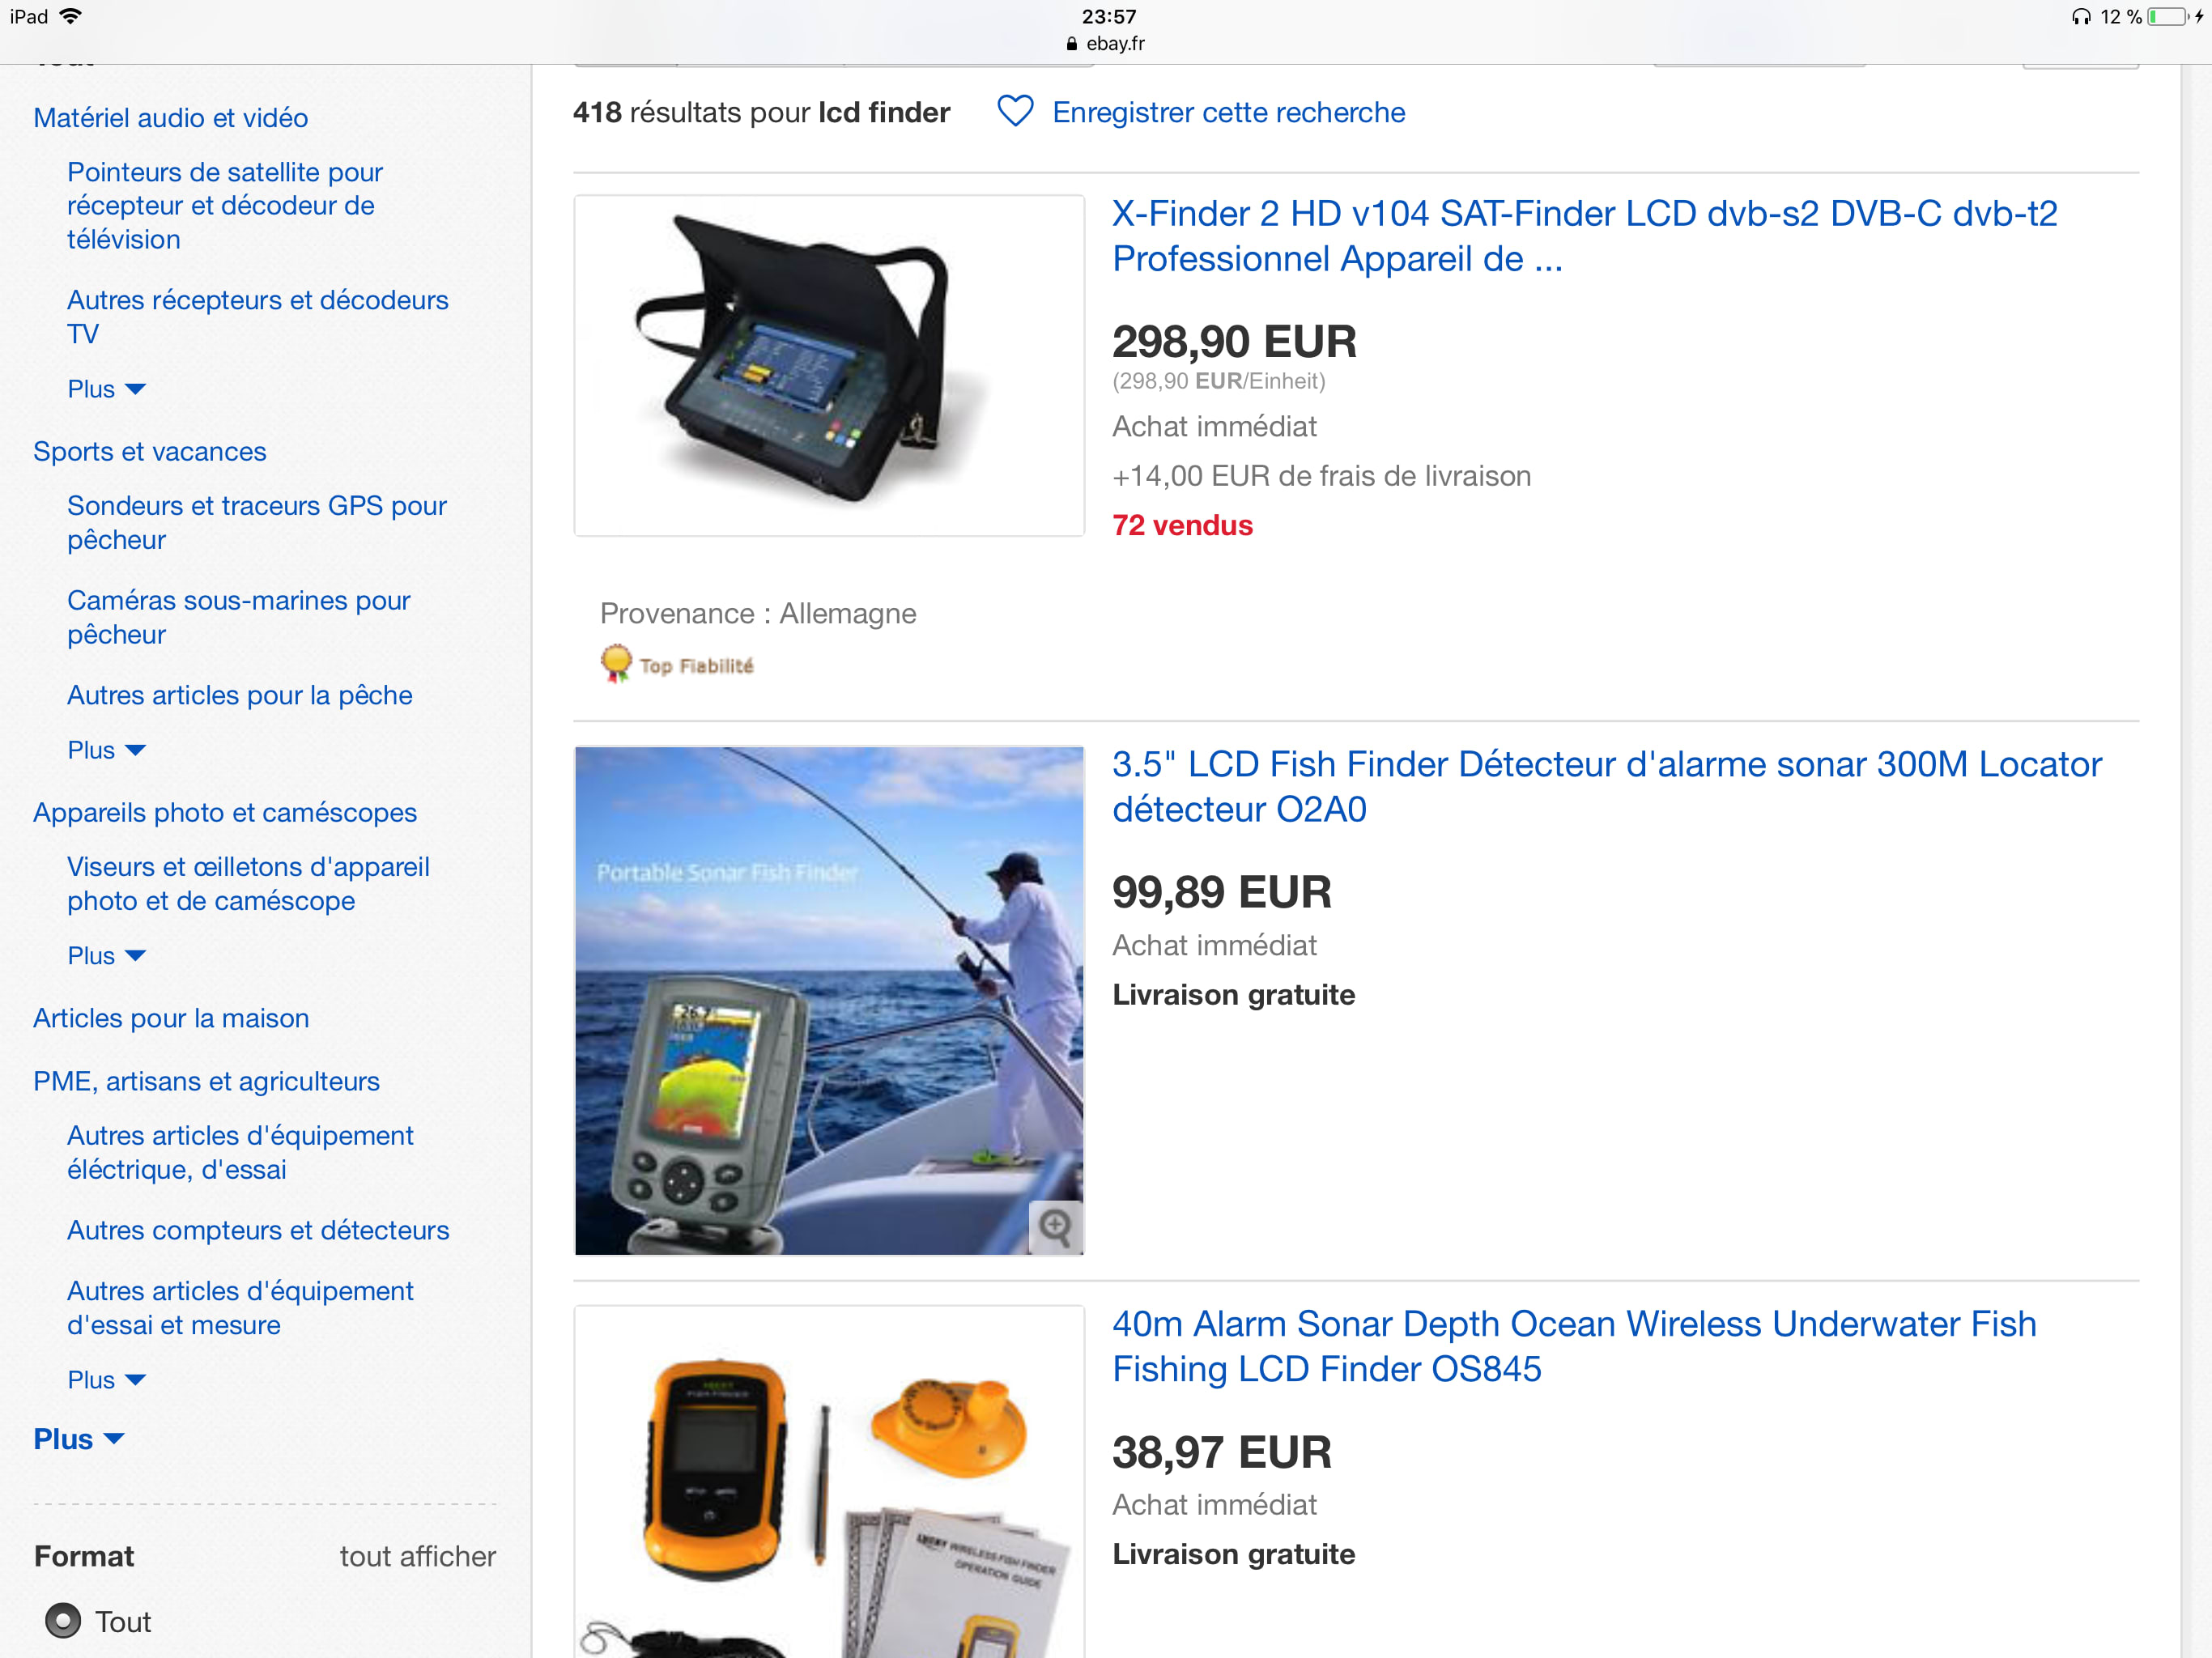Select the Tout format radio button
This screenshot has width=2212, height=1658.
63,1620
